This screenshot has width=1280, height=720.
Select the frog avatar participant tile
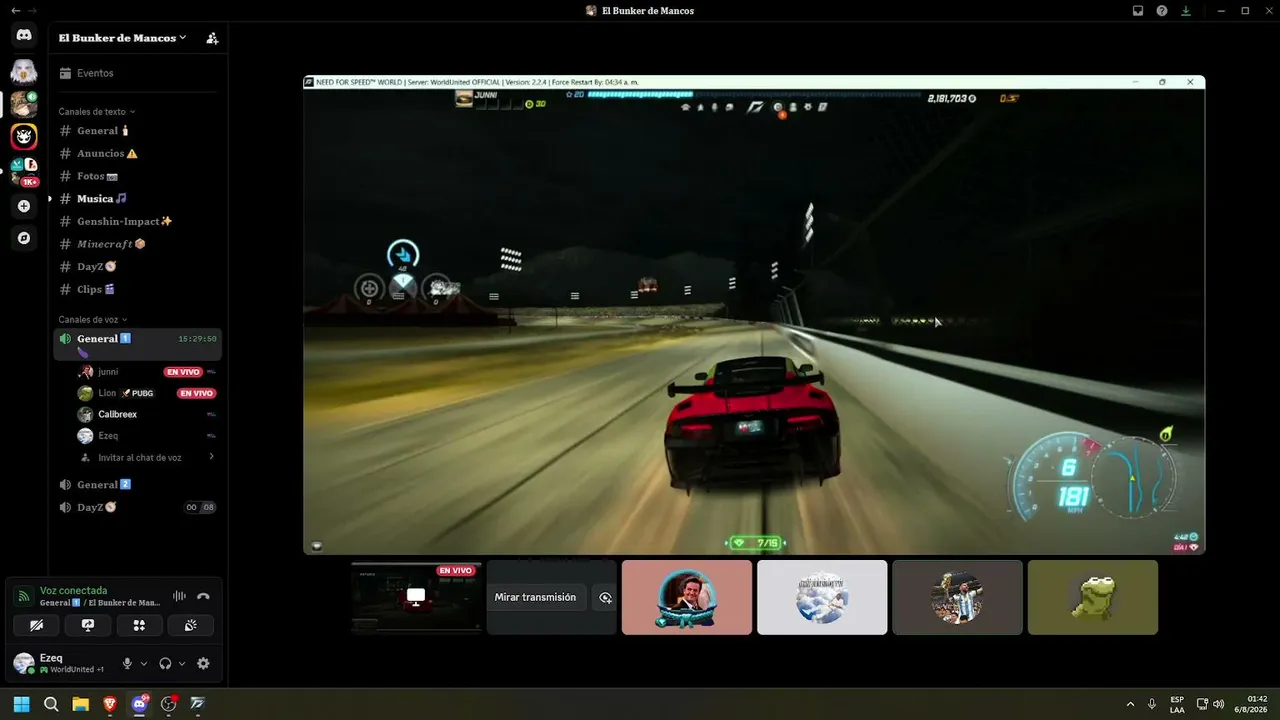pos(1093,597)
